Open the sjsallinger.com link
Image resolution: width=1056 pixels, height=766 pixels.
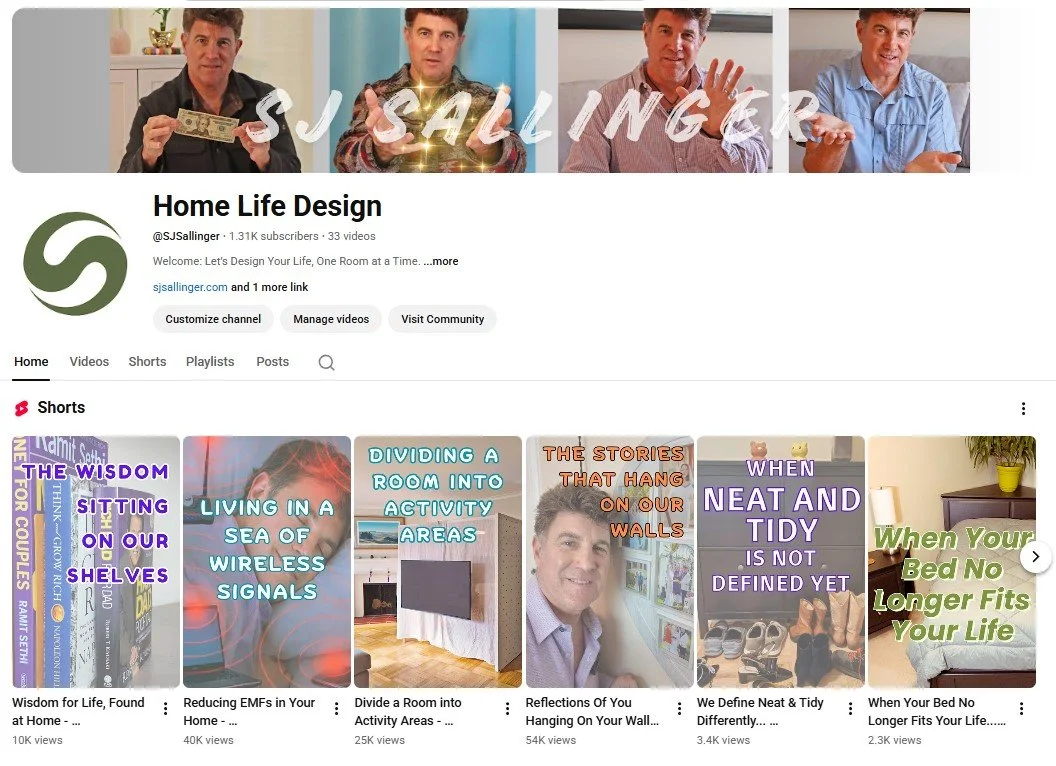coord(190,287)
